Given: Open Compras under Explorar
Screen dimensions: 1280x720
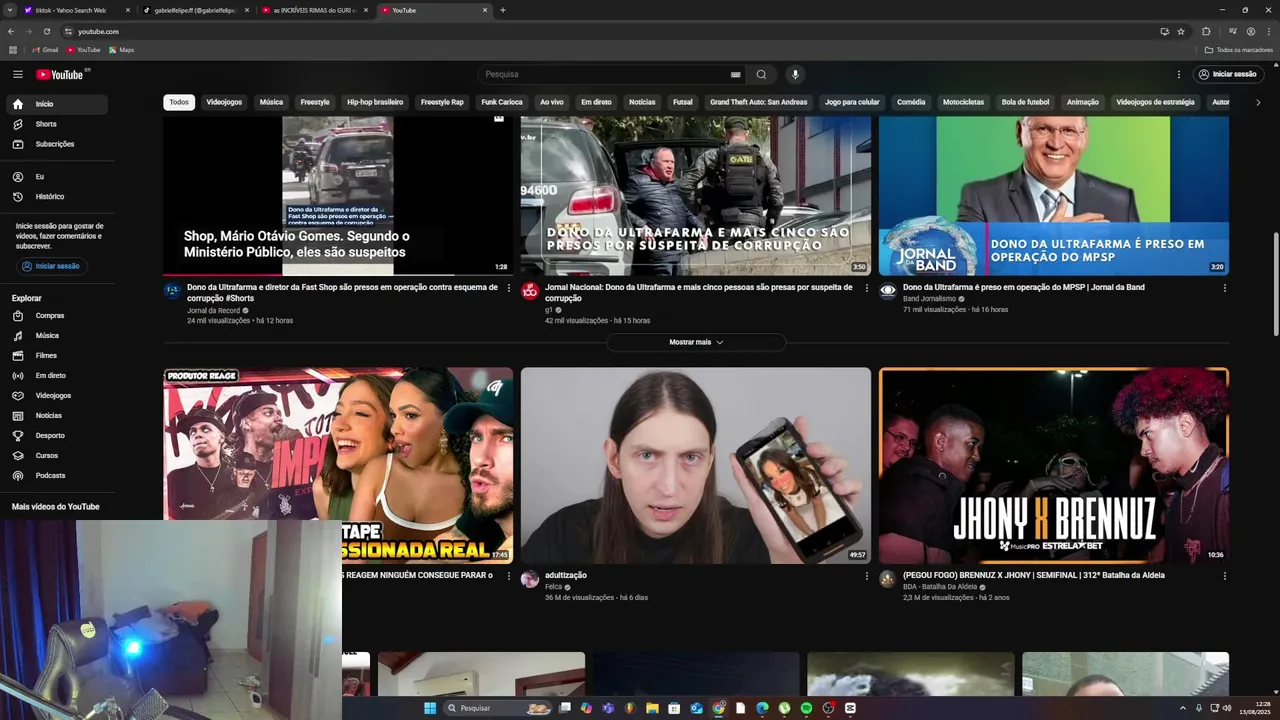Looking at the screenshot, I should [x=59, y=316].
